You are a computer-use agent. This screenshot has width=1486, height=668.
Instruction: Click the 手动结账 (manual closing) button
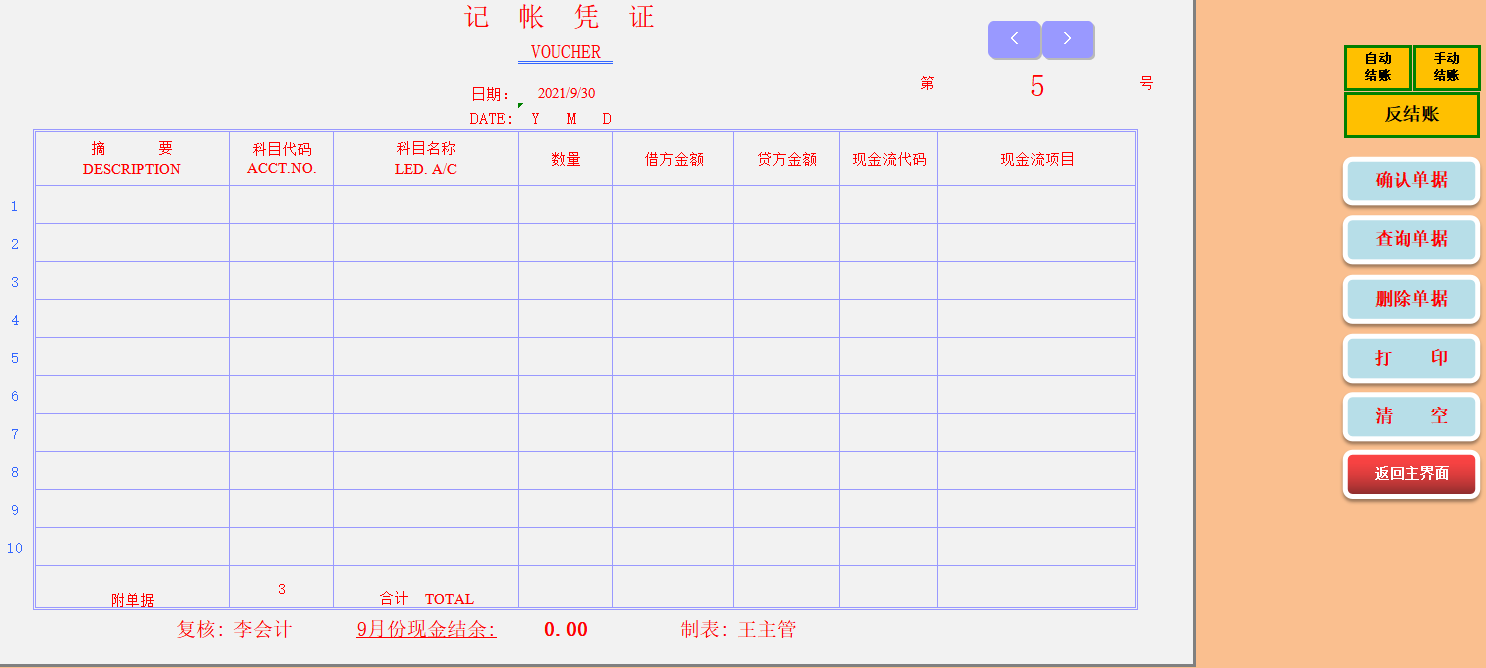point(1446,67)
